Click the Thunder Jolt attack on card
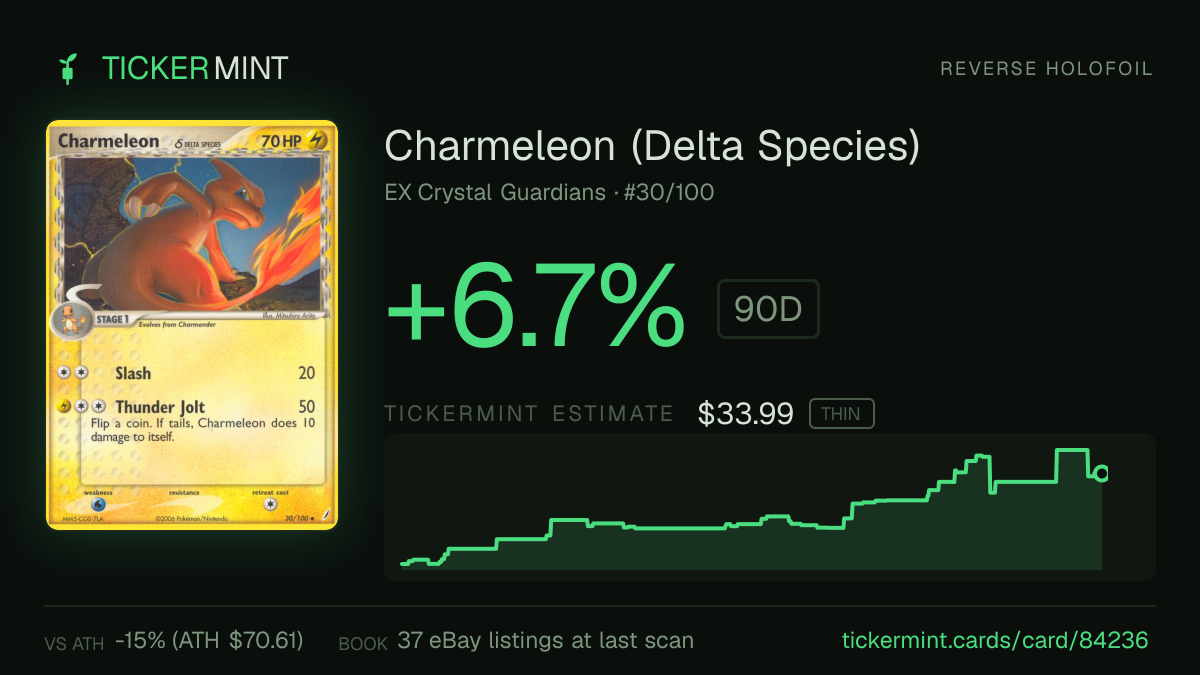The width and height of the screenshot is (1200, 675). [160, 407]
